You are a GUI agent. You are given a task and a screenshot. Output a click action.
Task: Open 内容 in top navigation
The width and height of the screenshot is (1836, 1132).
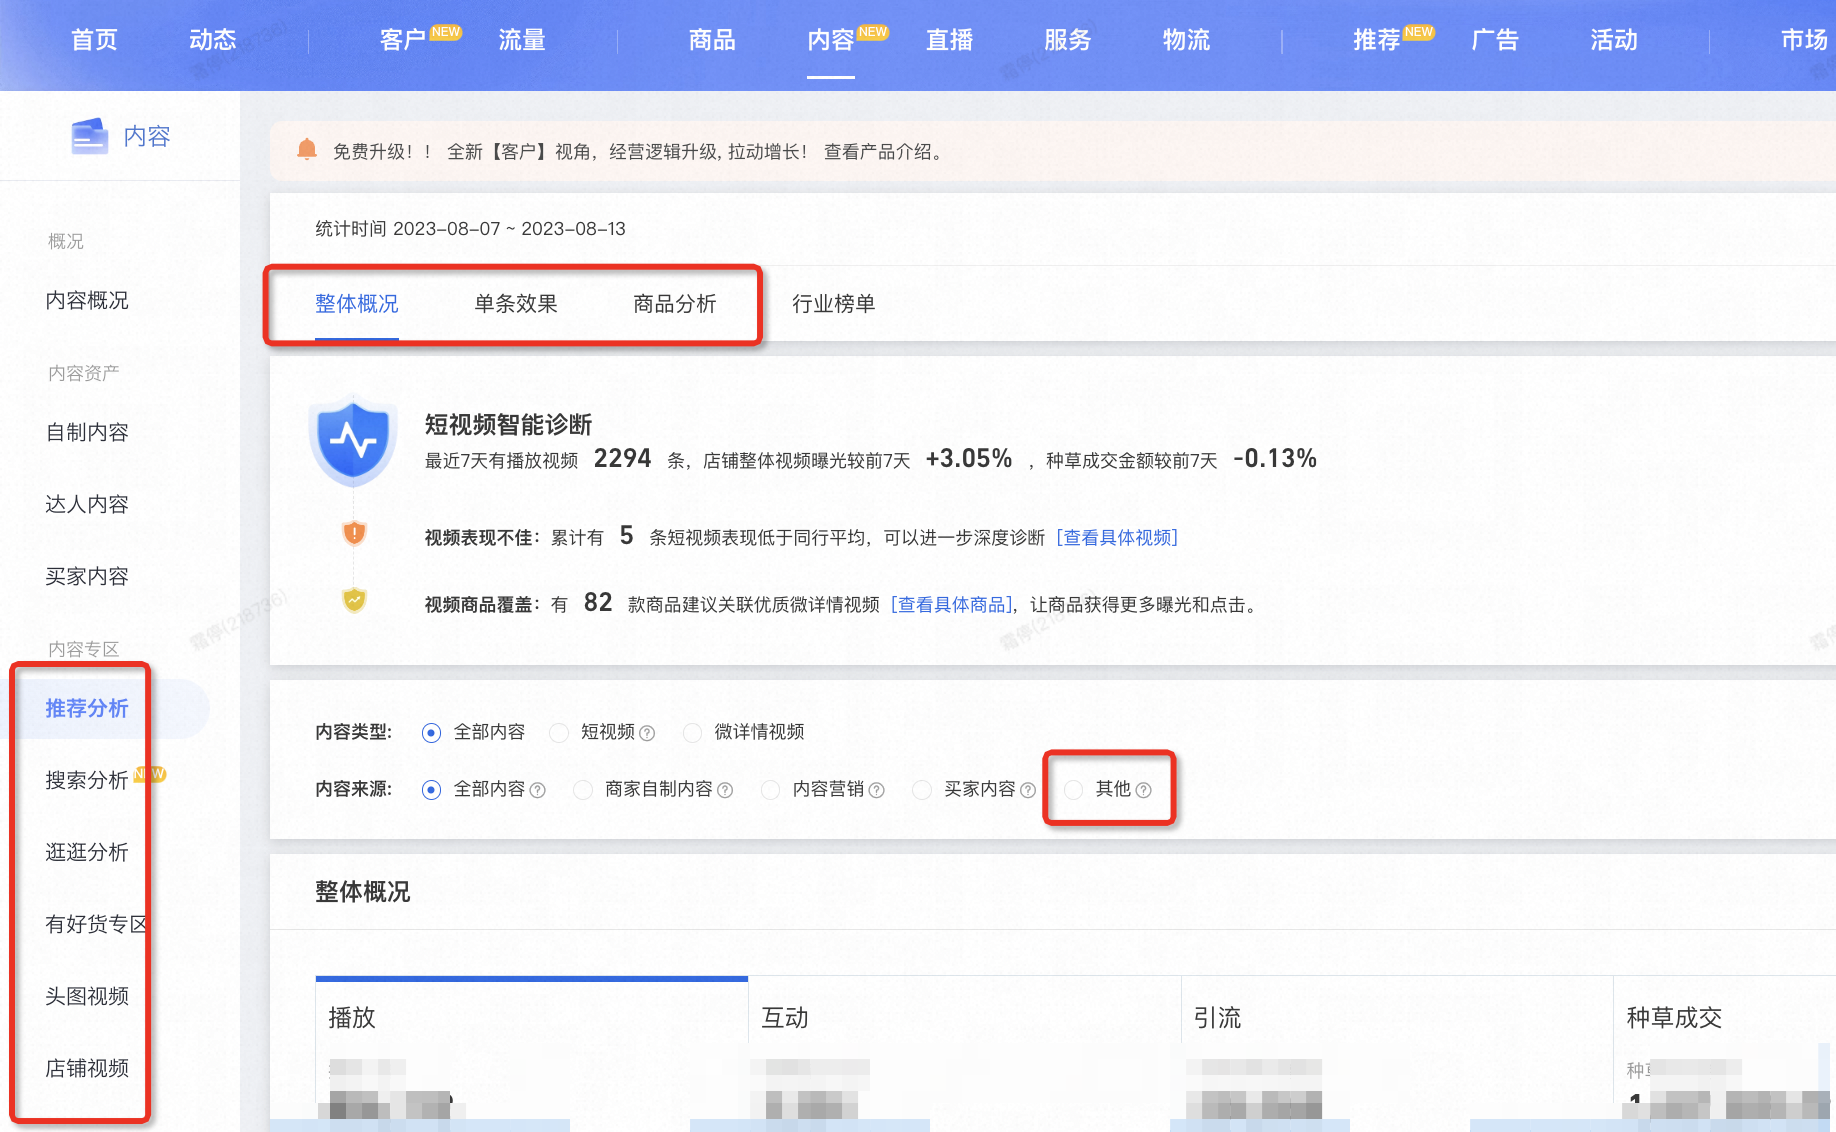pyautogui.click(x=831, y=40)
